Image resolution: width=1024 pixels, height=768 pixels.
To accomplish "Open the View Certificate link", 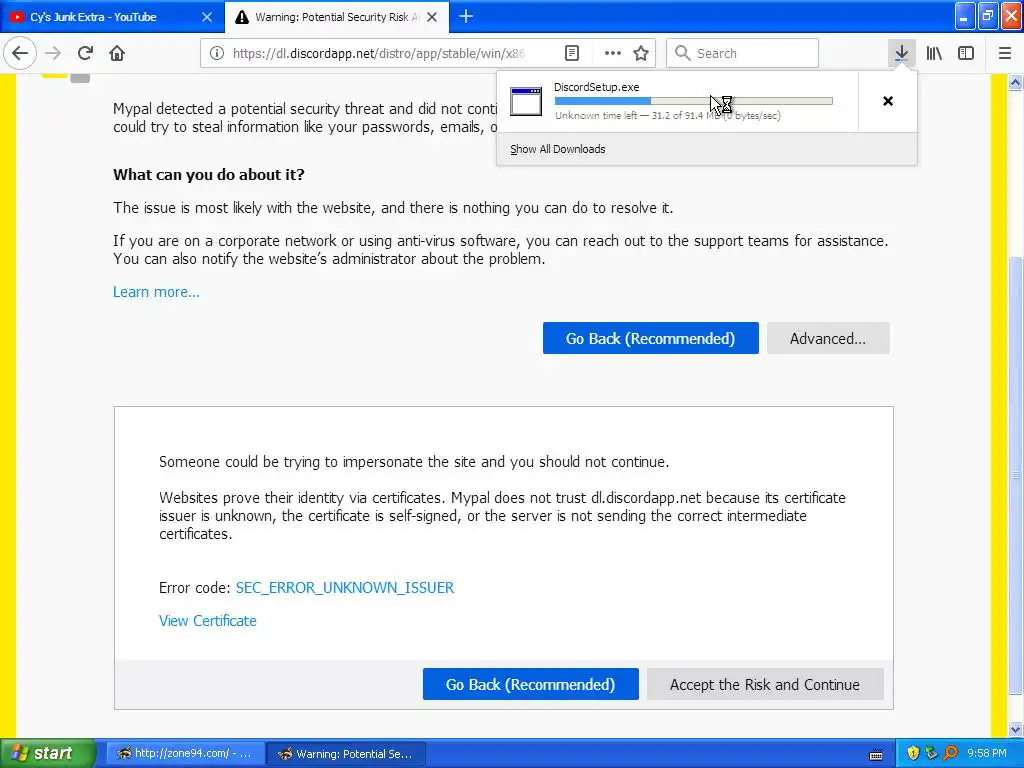I will tap(208, 621).
